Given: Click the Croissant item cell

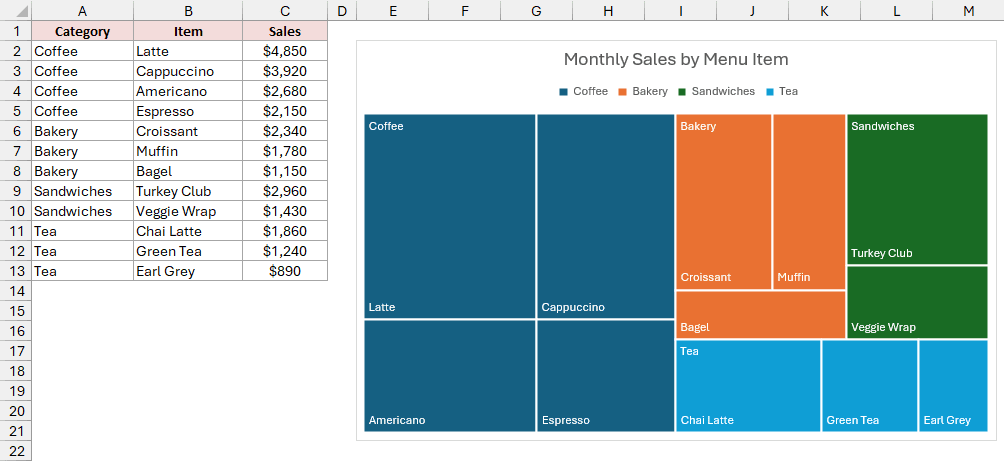Looking at the screenshot, I should coord(188,131).
